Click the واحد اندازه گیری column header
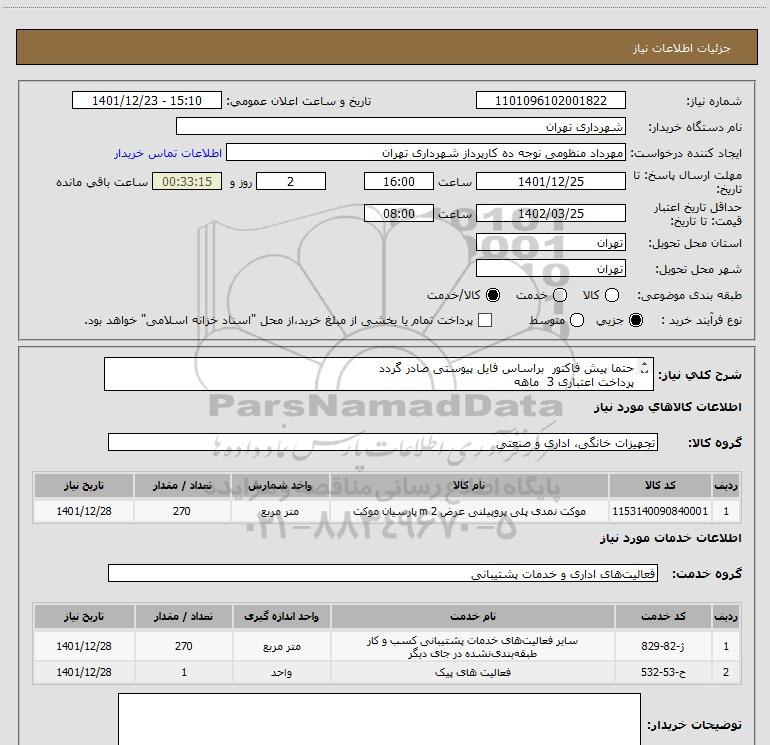This screenshot has height=745, width=770. coord(281,616)
